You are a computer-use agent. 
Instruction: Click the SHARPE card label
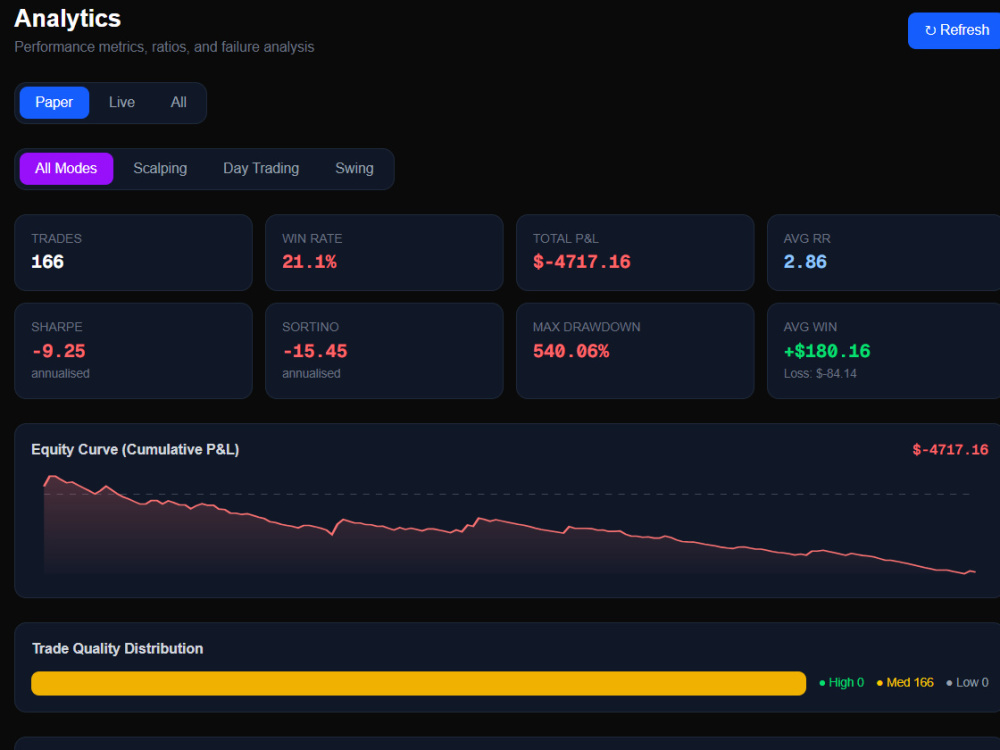tap(57, 327)
